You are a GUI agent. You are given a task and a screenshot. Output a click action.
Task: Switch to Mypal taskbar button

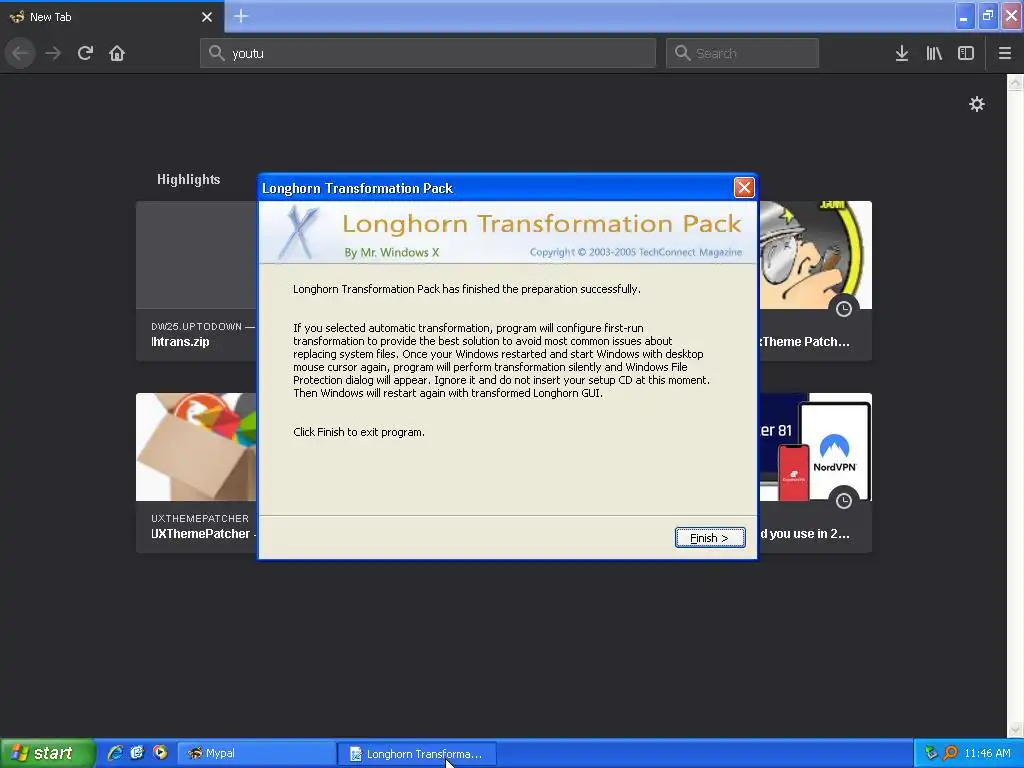tap(257, 754)
